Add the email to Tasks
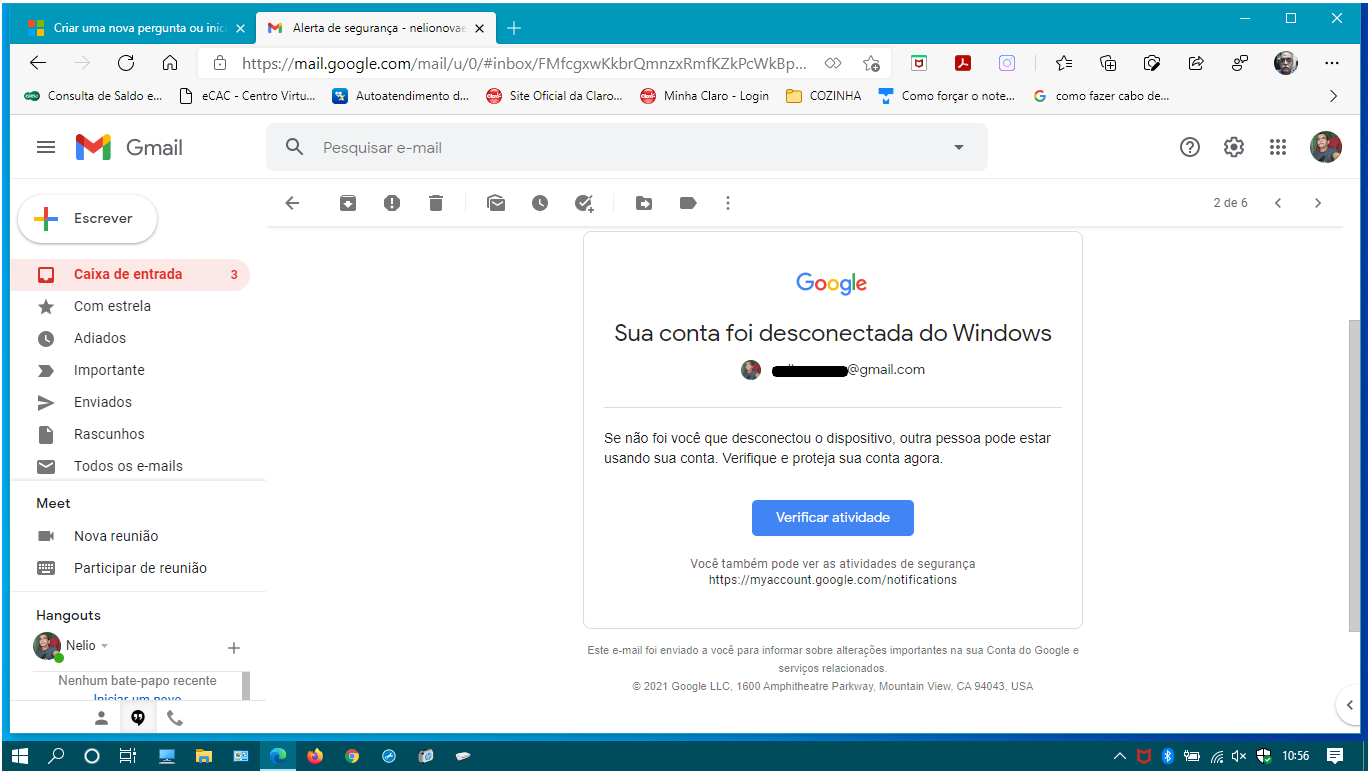Viewport: 1371px width, 772px height. tap(584, 203)
